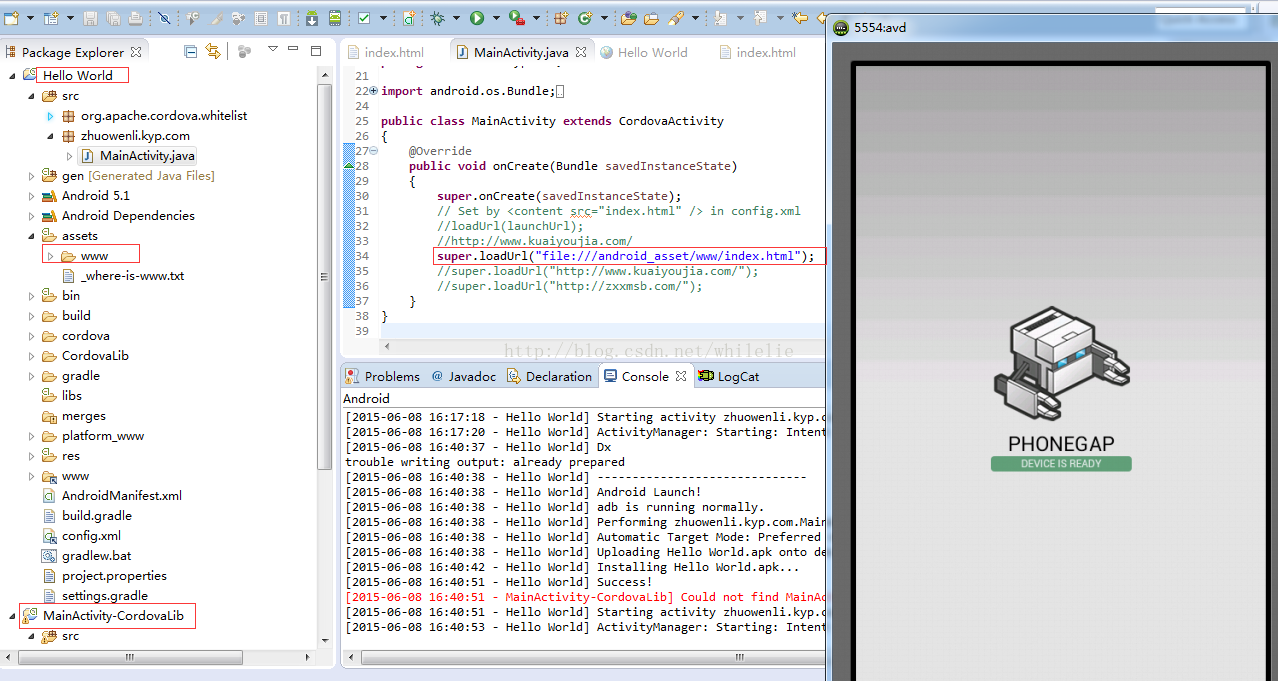
Task: Collapse the Hello World project node
Action: [x=12, y=76]
